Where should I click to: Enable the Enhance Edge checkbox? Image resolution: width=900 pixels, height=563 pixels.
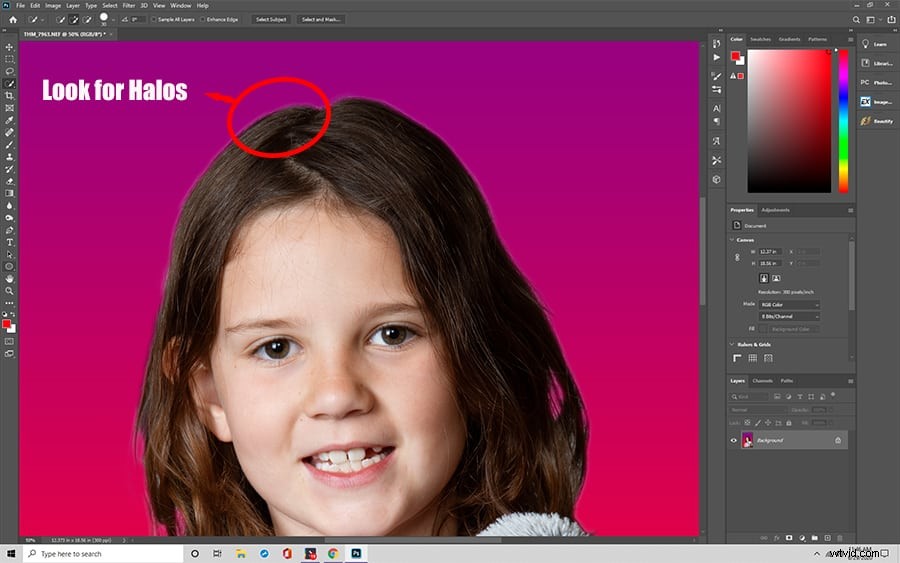tap(203, 20)
